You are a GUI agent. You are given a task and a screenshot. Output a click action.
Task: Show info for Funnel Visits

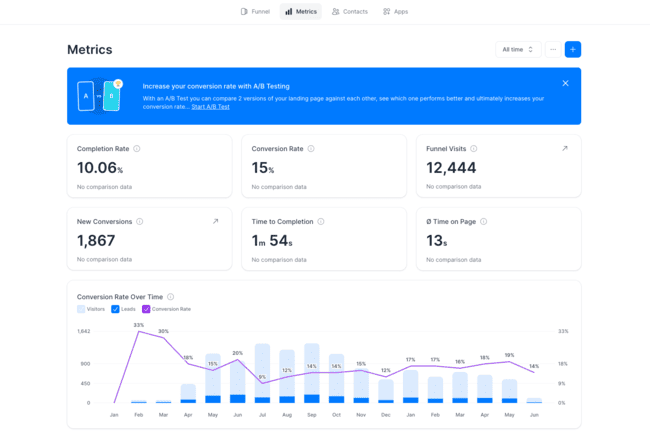pos(474,148)
